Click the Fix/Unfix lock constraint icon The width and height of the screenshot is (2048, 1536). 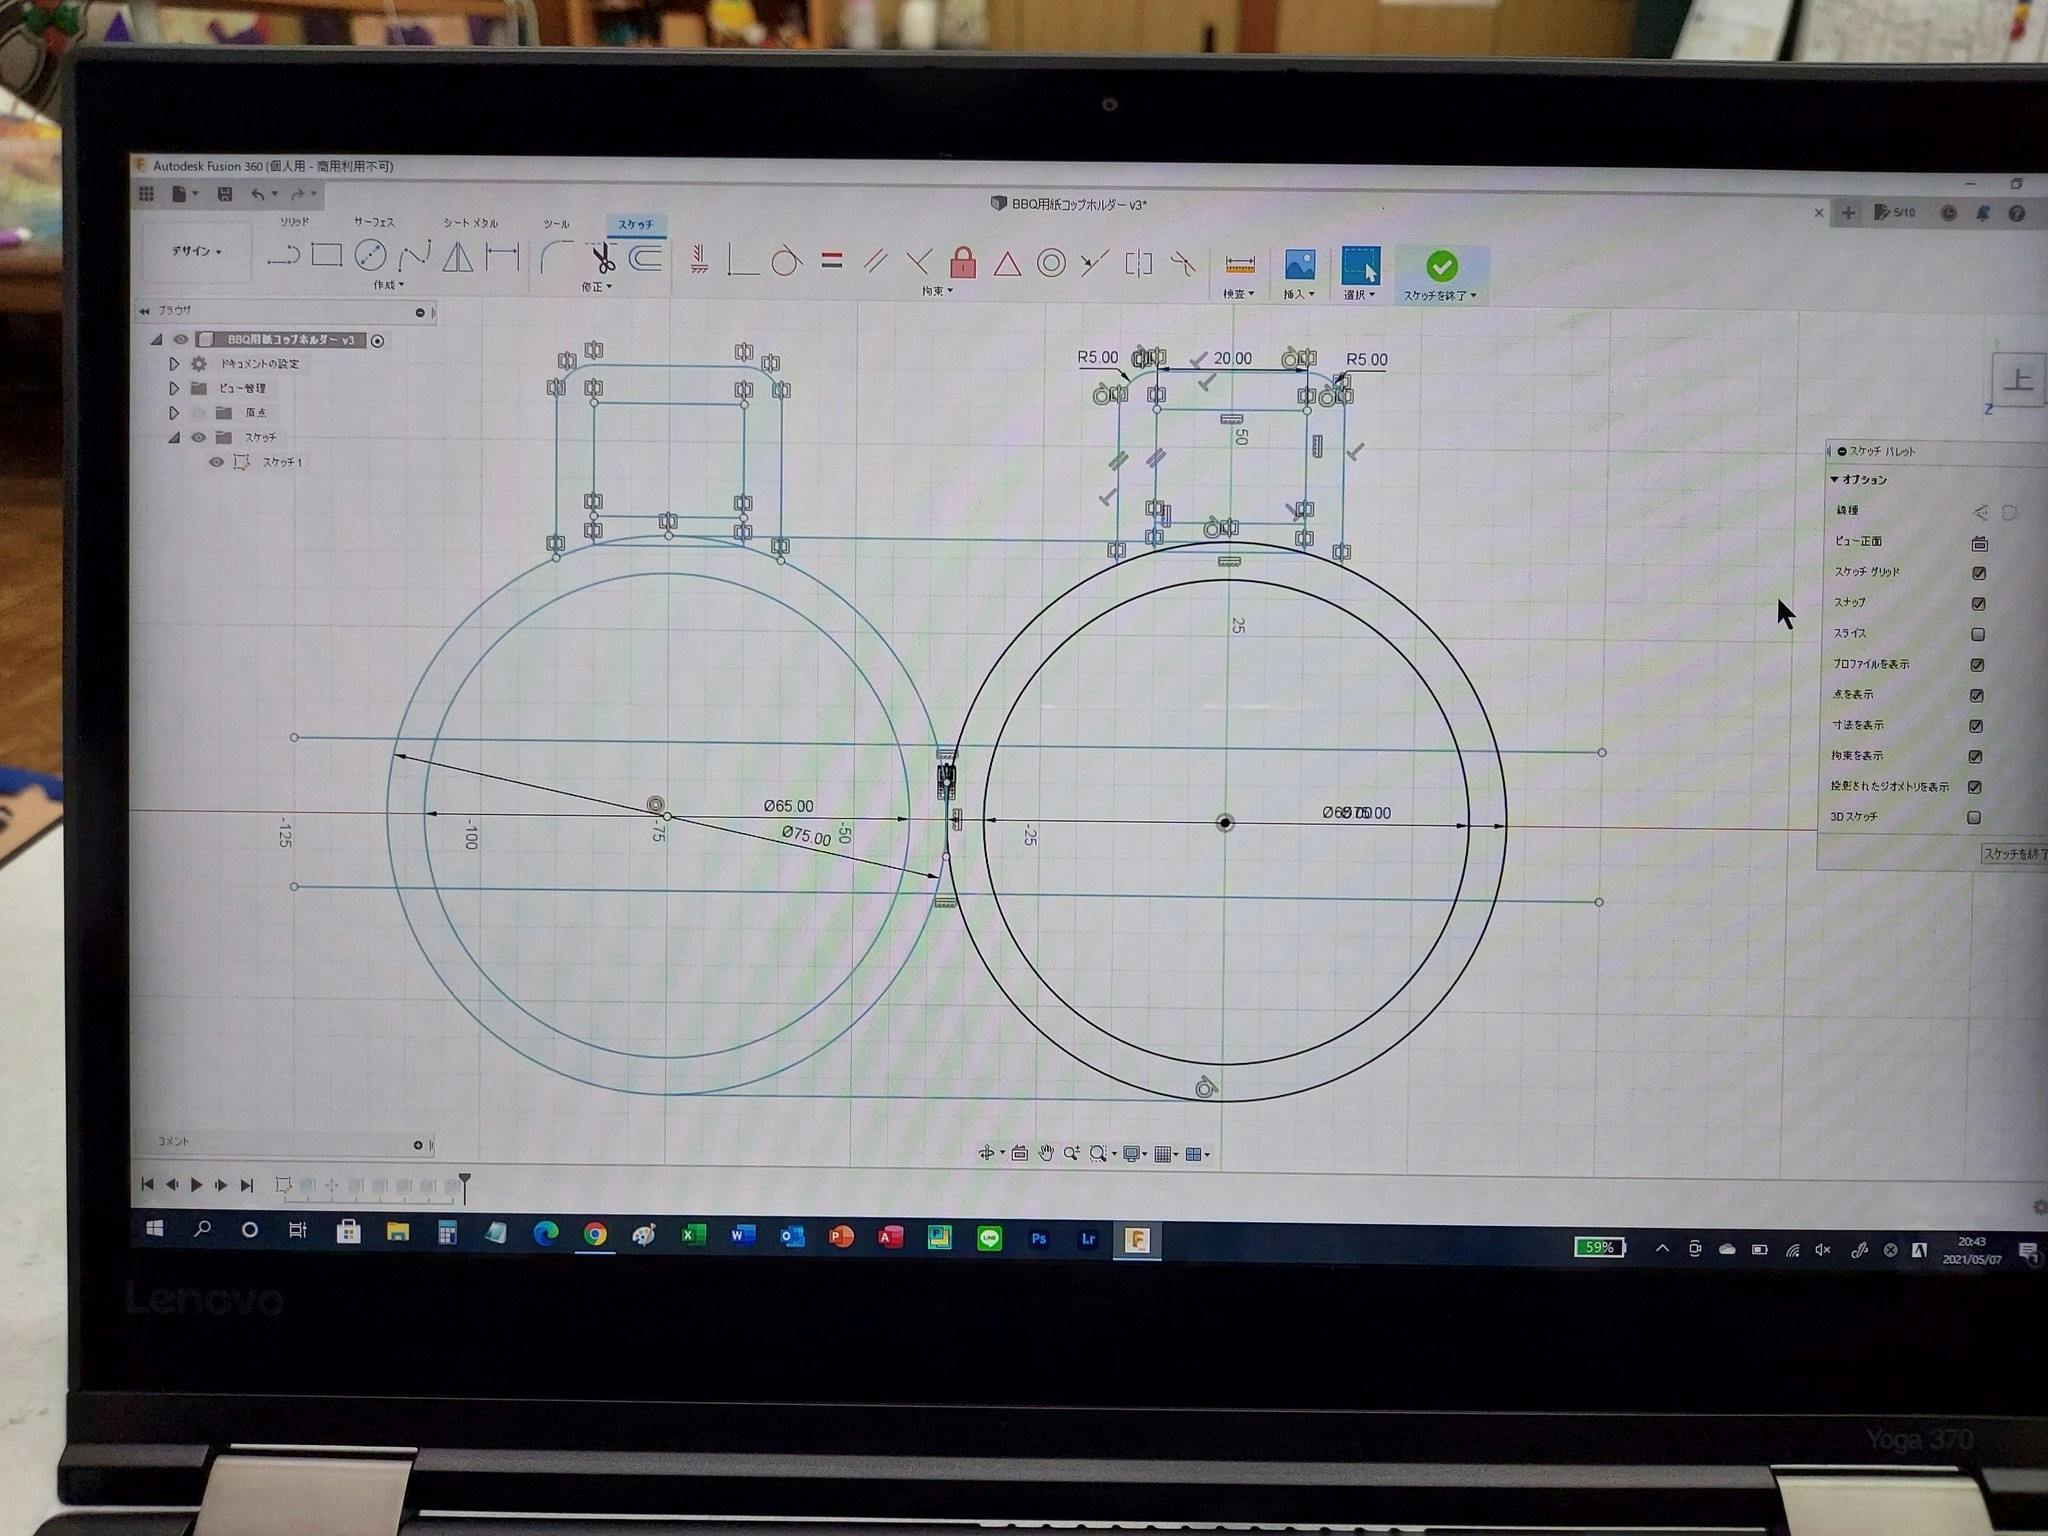click(962, 263)
